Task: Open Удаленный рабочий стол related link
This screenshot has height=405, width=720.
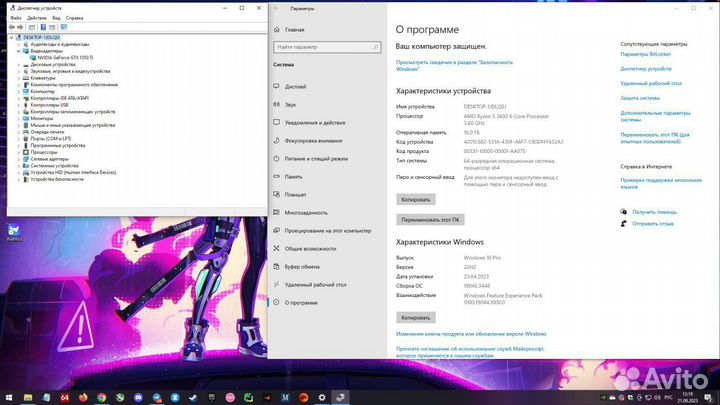Action: pyautogui.click(x=651, y=84)
